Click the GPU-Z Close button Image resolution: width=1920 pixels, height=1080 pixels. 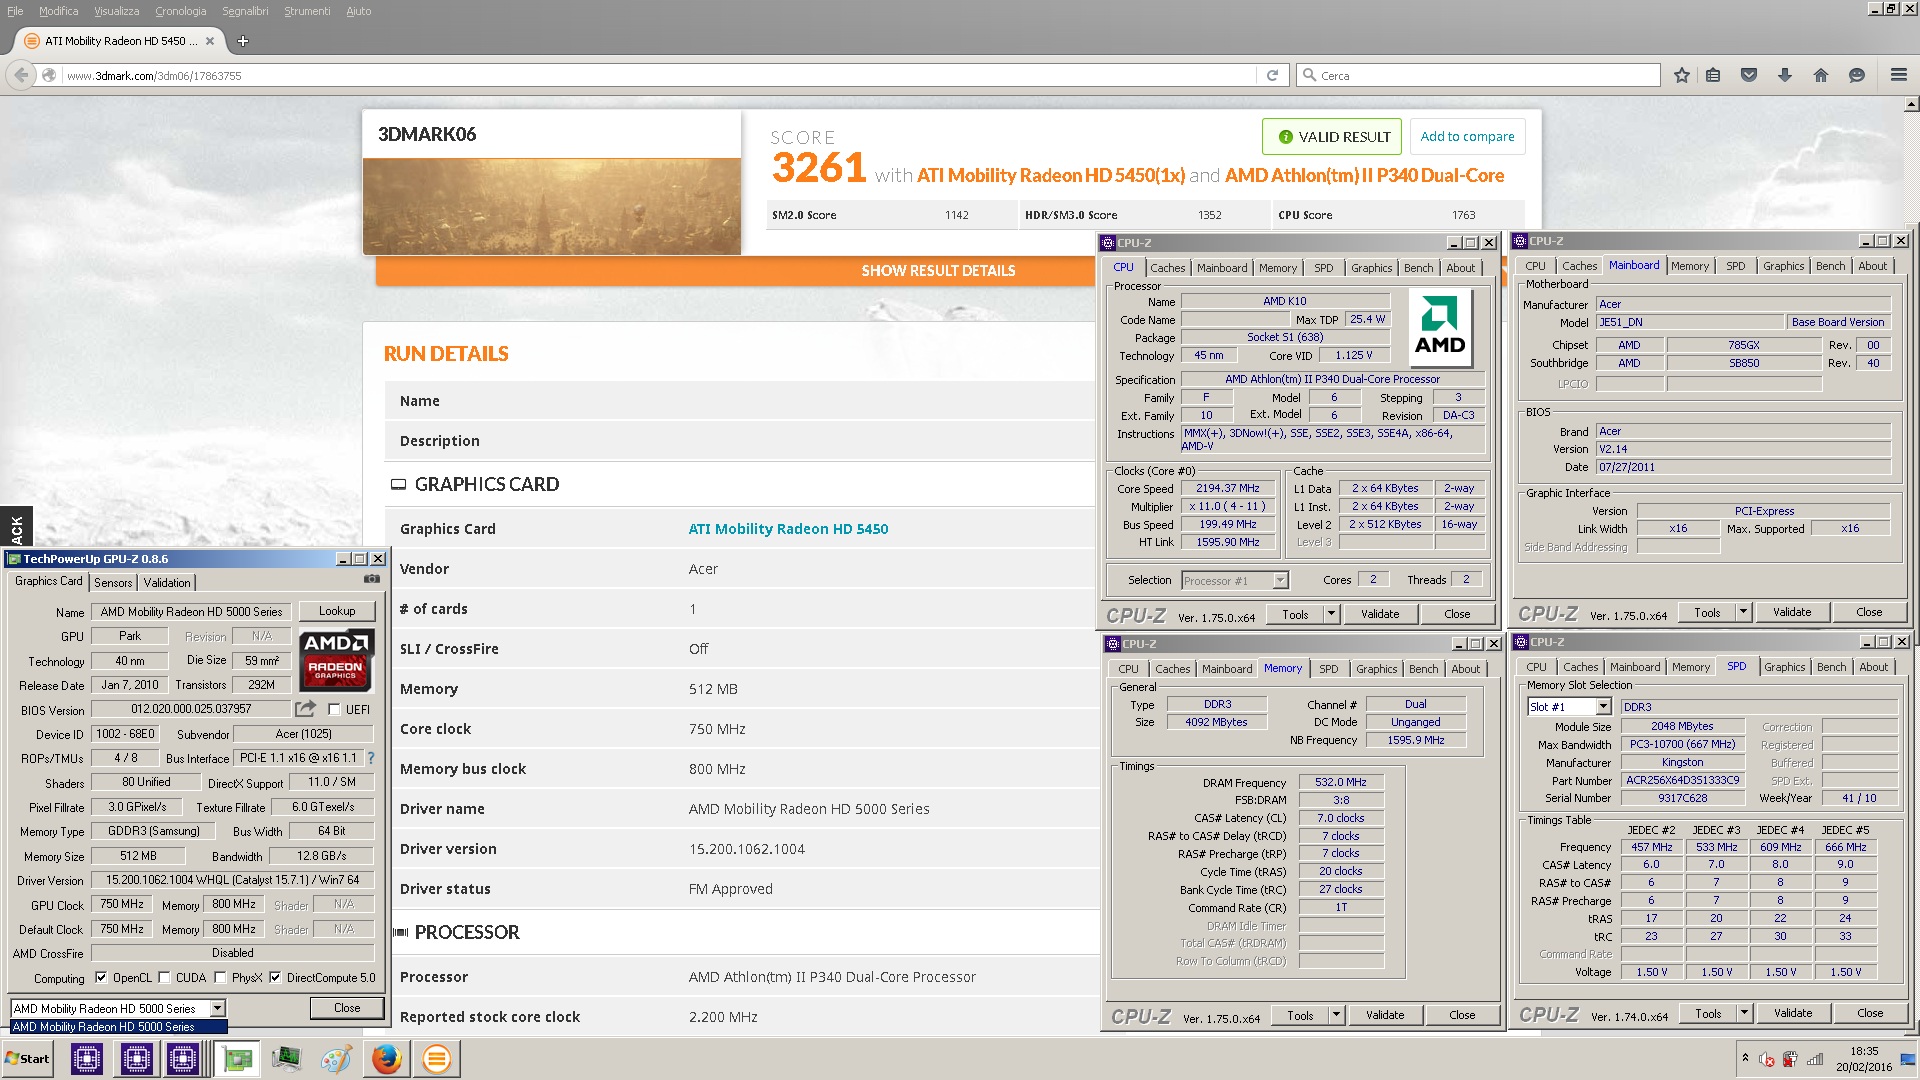tap(347, 1008)
